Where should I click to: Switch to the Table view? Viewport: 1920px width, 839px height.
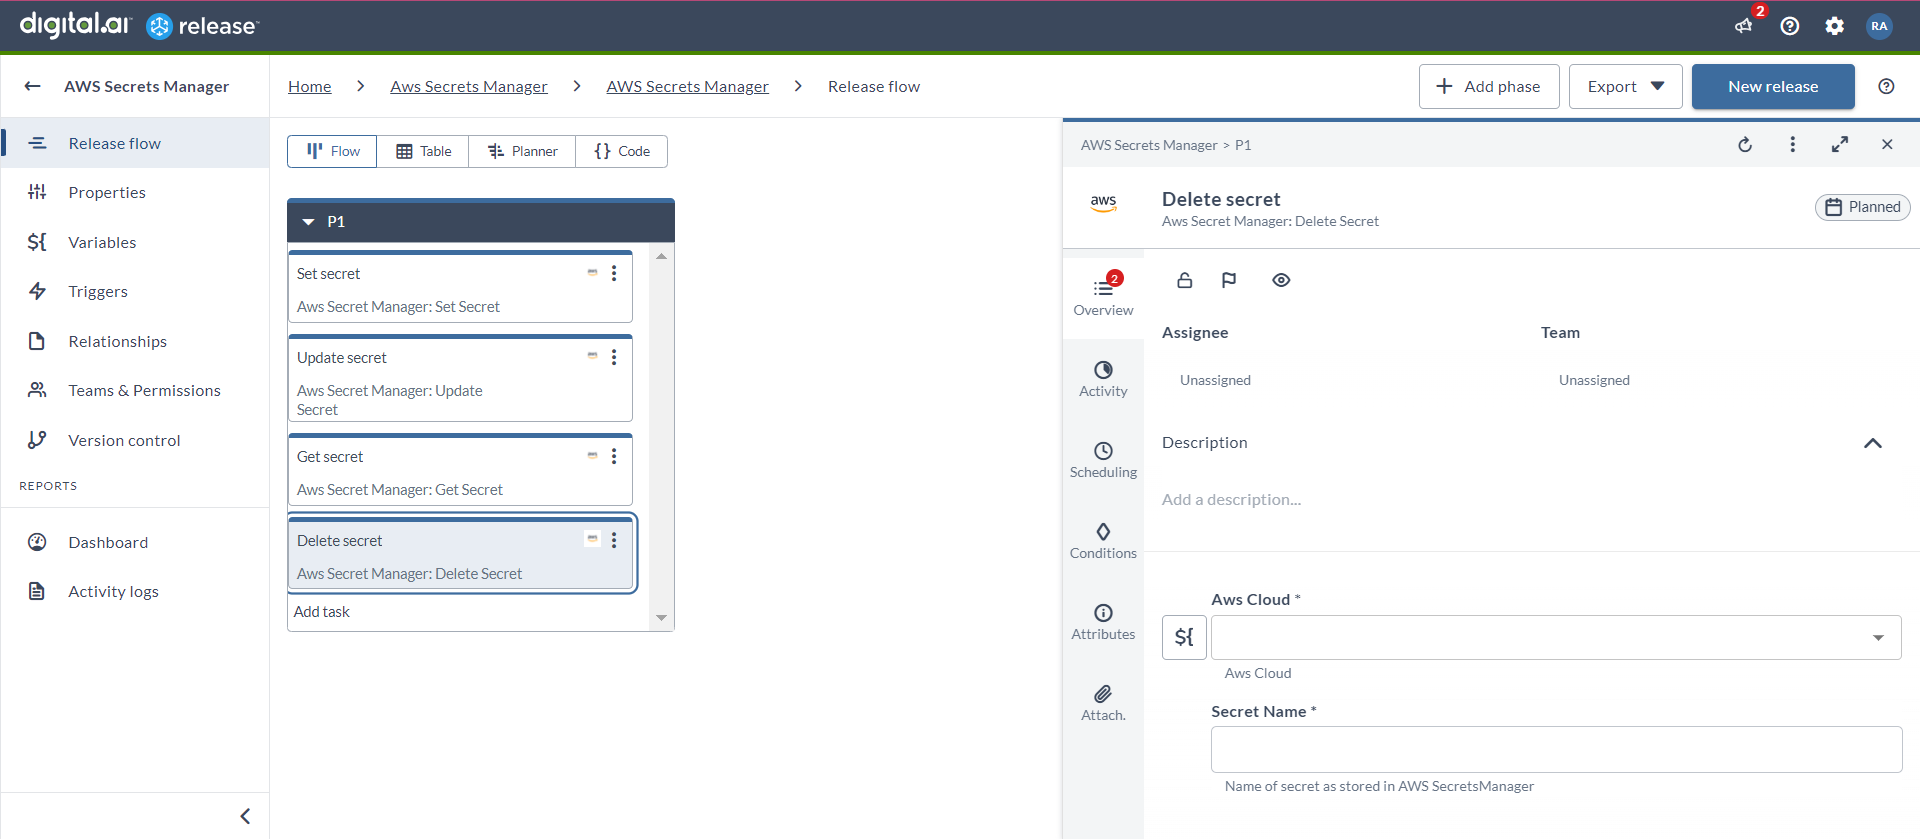[x=423, y=151]
